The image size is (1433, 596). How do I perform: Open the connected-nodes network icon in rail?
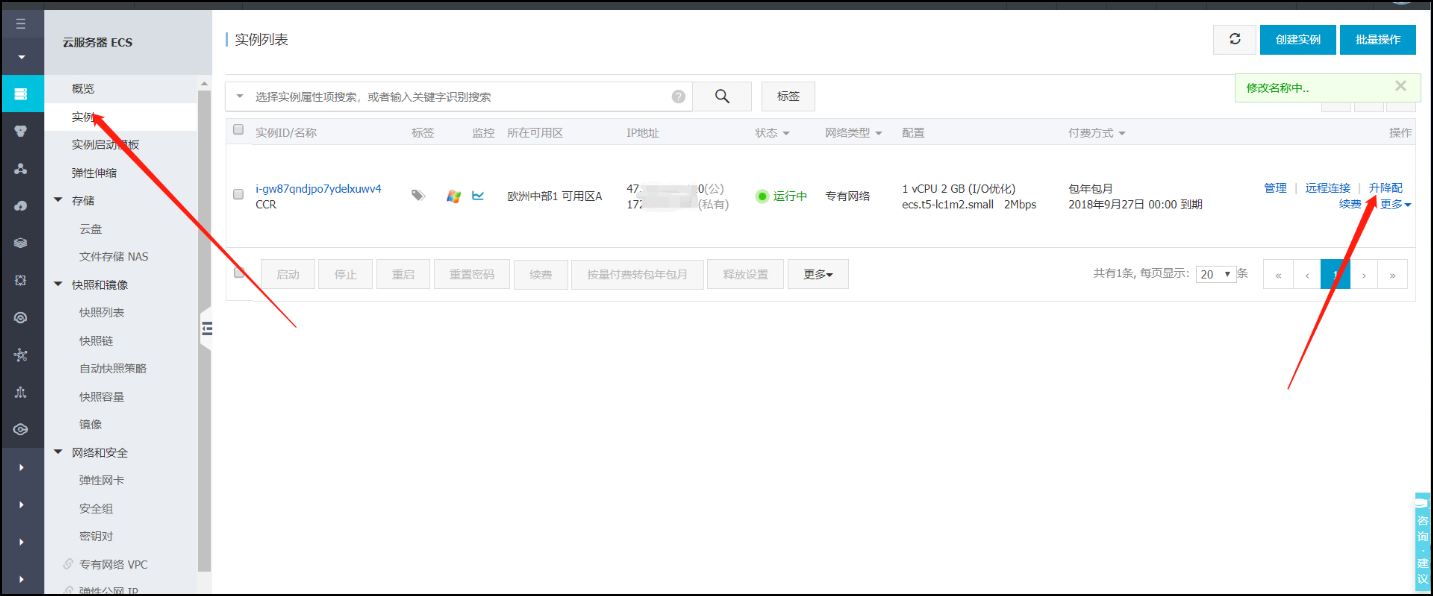tap(21, 355)
